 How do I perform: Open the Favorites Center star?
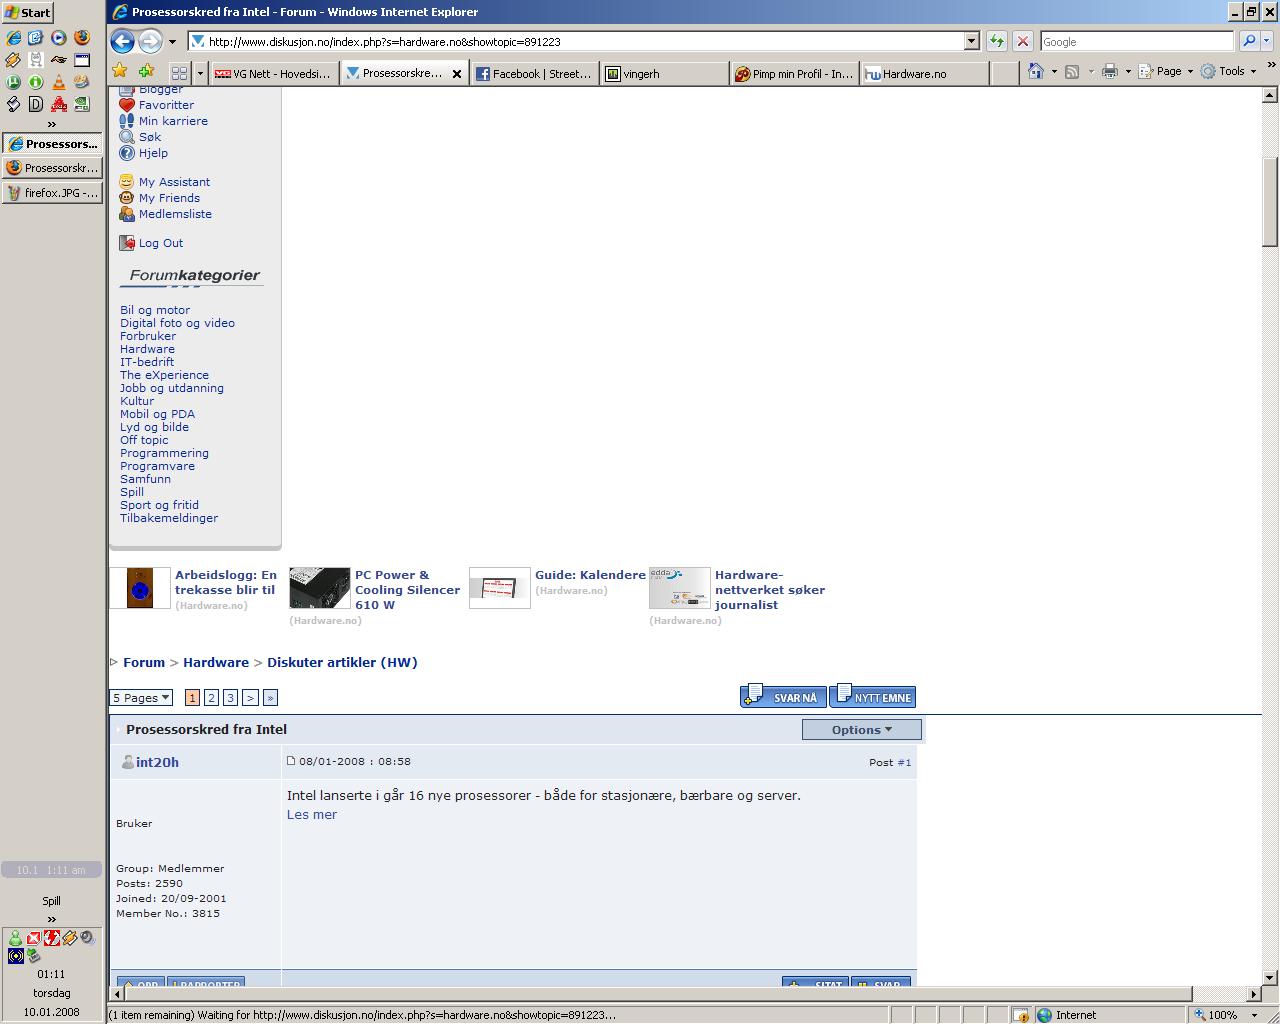[120, 71]
